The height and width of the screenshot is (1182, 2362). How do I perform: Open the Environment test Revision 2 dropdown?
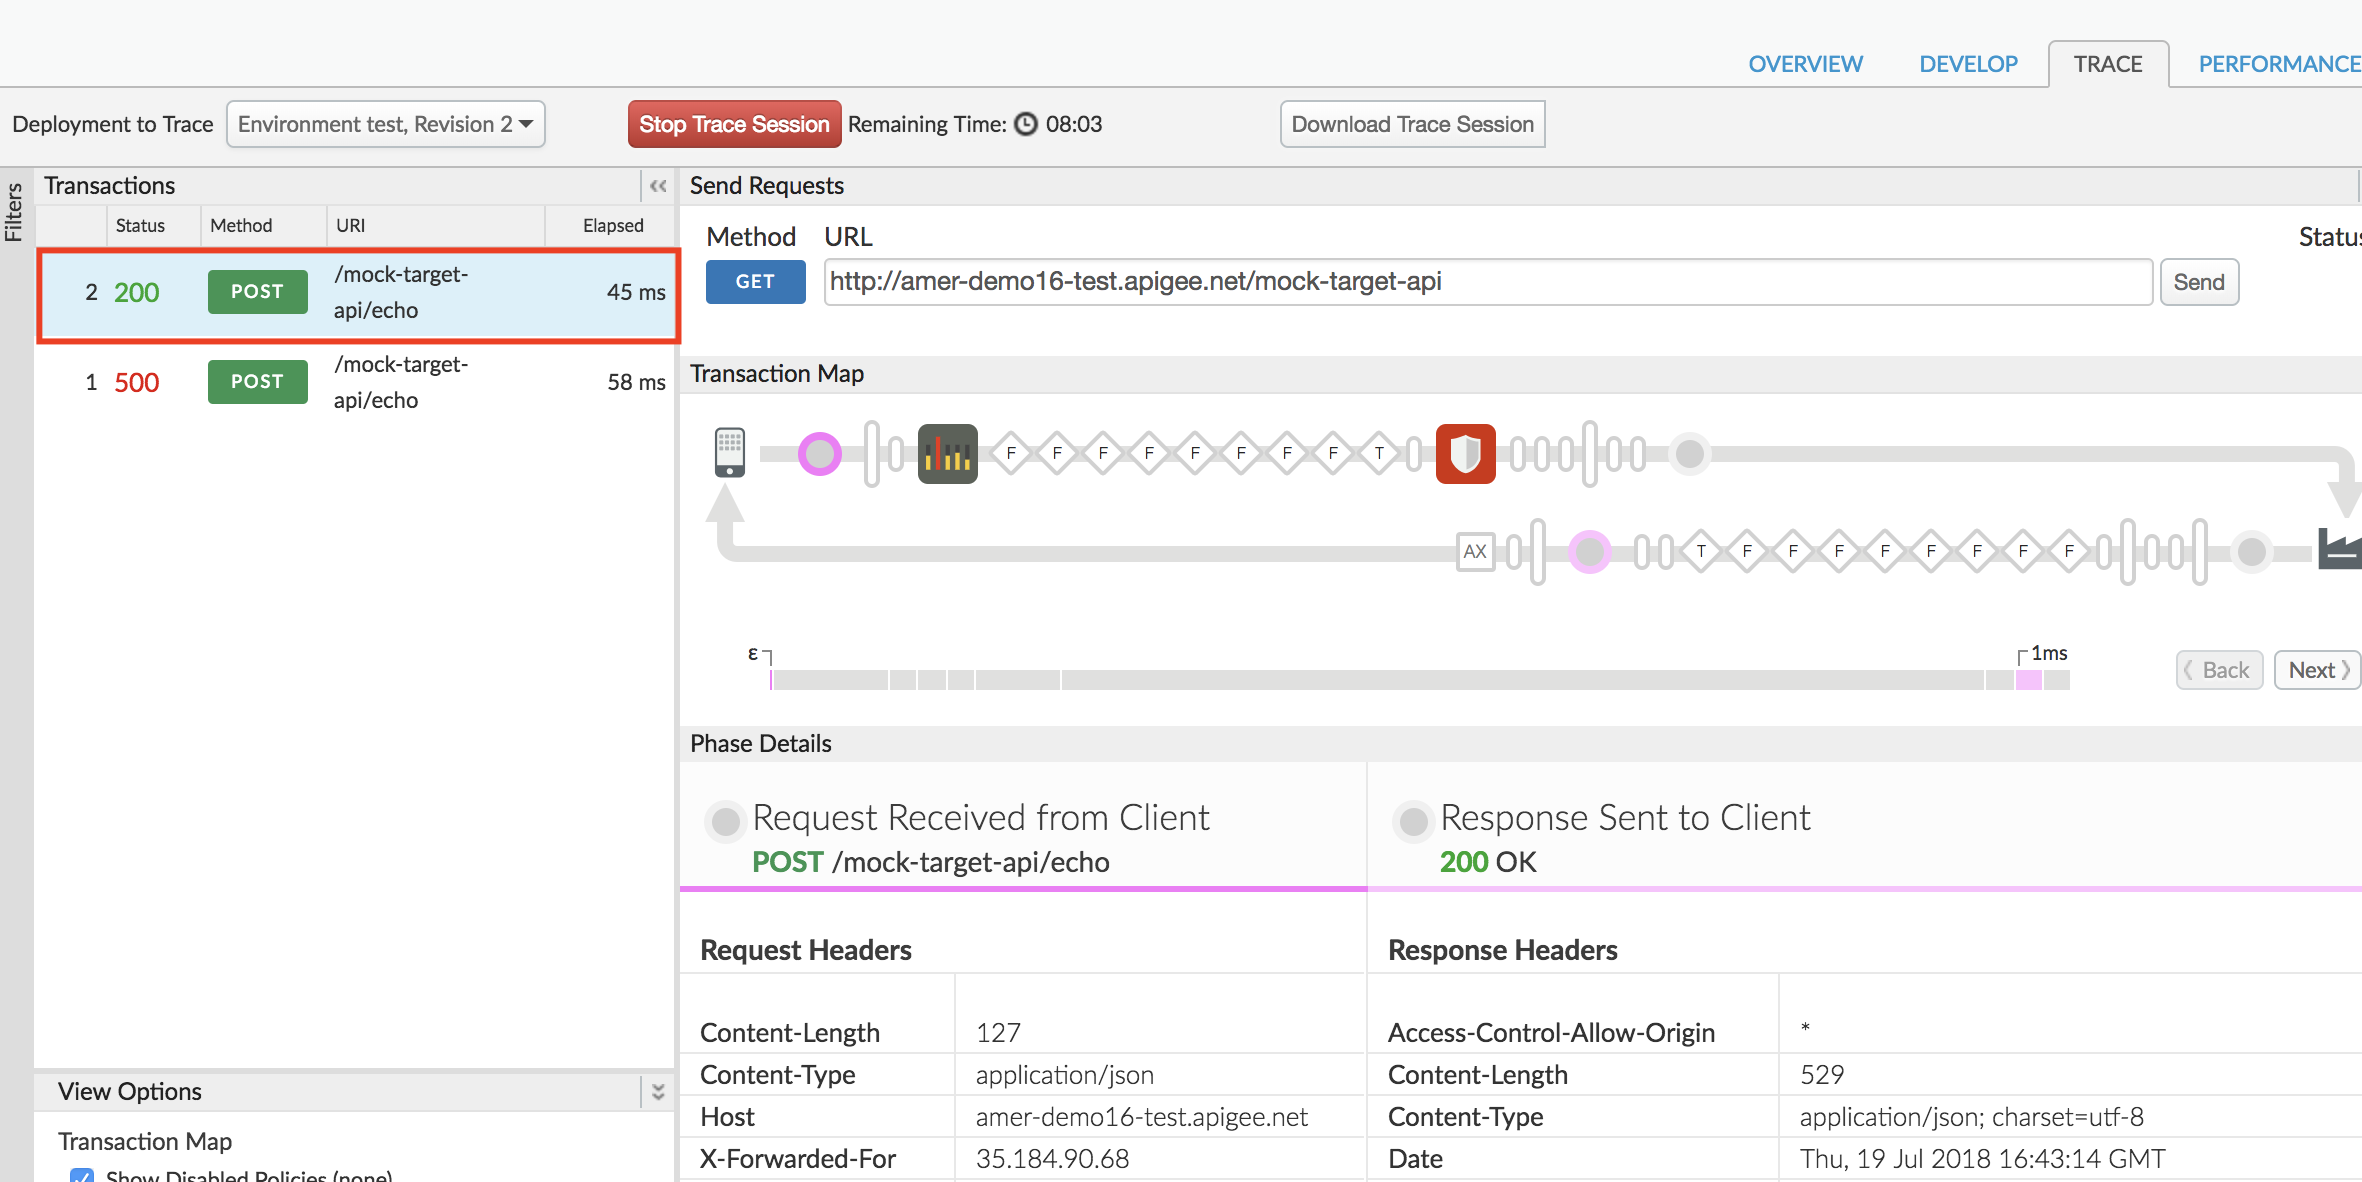385,124
